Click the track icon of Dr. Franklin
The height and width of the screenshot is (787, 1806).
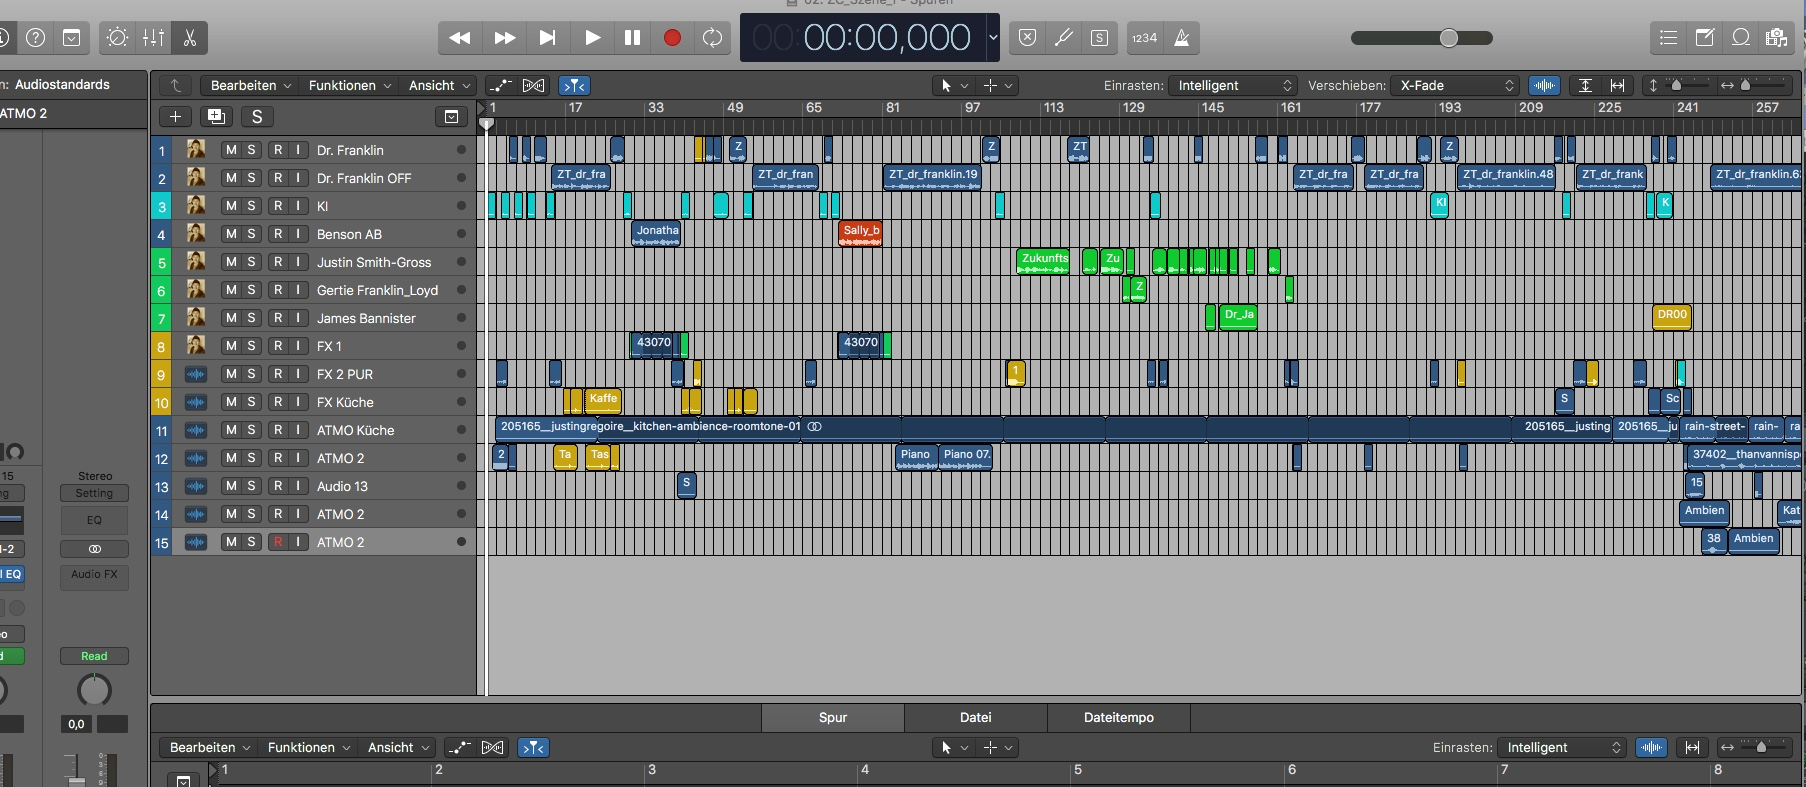coord(196,150)
